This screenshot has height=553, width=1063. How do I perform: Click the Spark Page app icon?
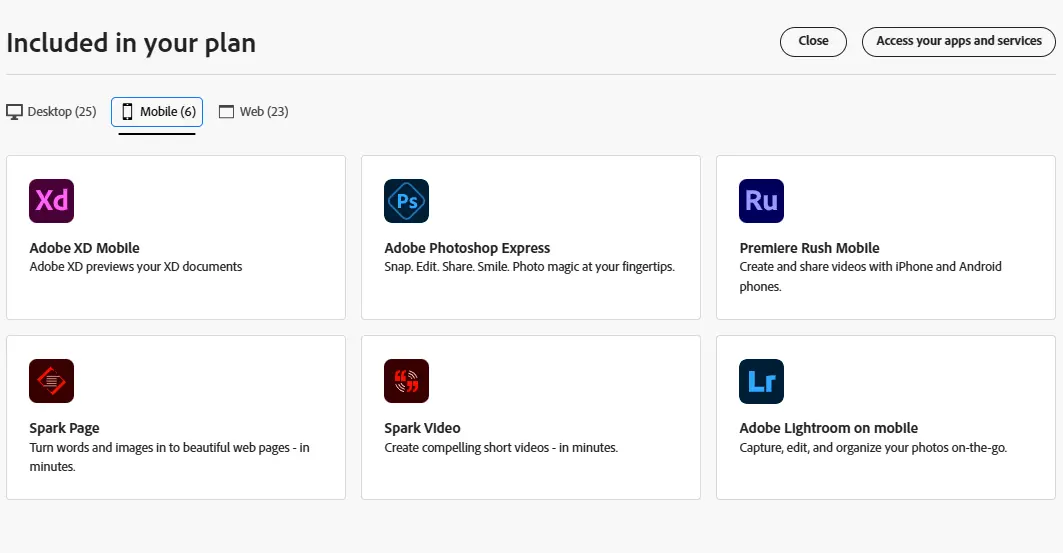(x=52, y=381)
